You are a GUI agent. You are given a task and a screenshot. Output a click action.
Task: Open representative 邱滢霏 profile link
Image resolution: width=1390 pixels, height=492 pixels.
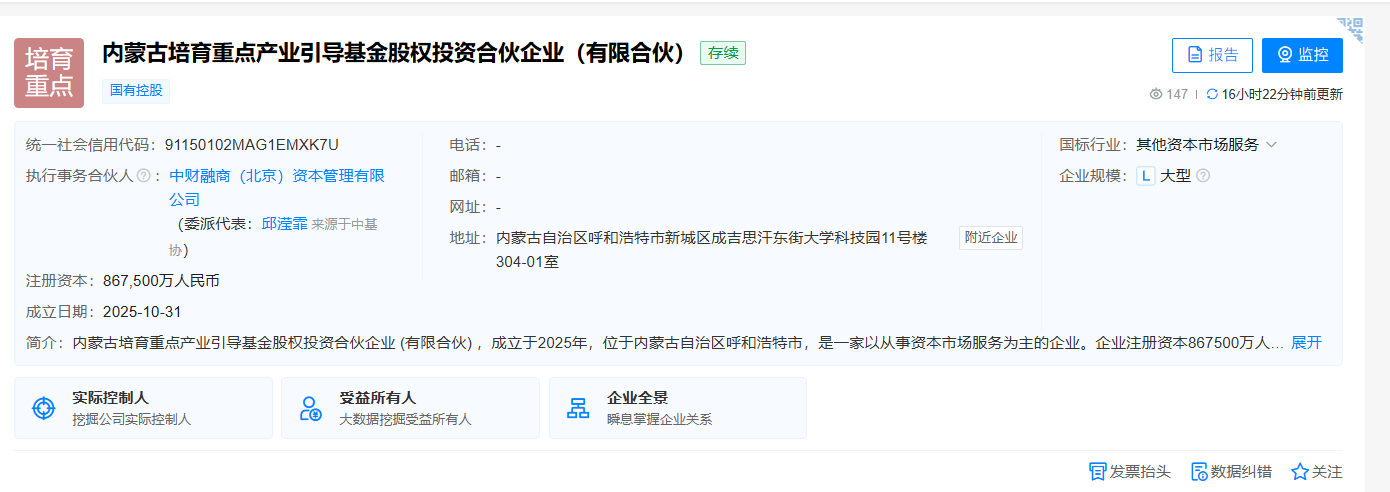284,224
